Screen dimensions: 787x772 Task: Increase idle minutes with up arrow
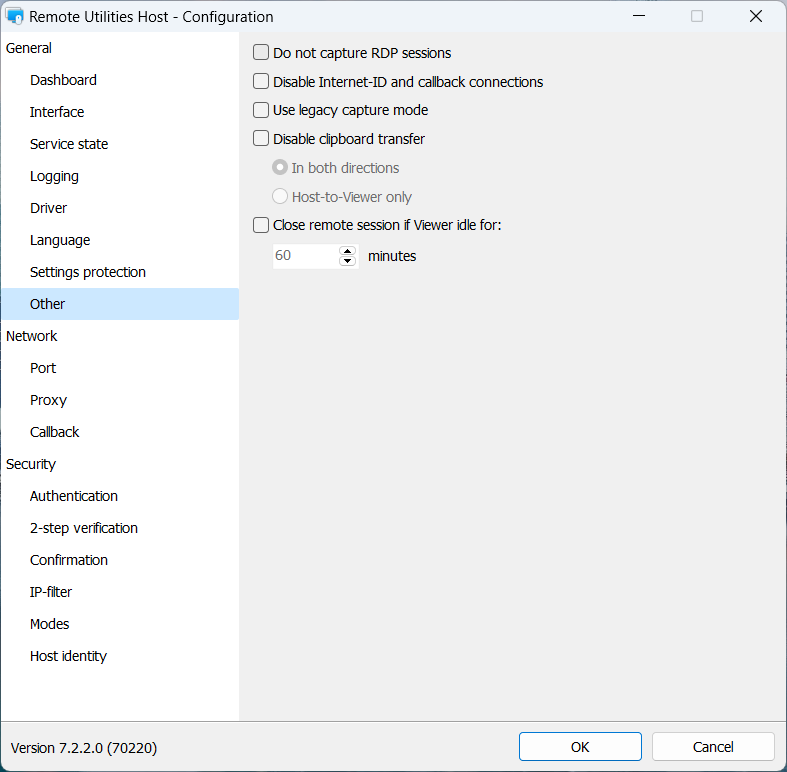point(348,251)
